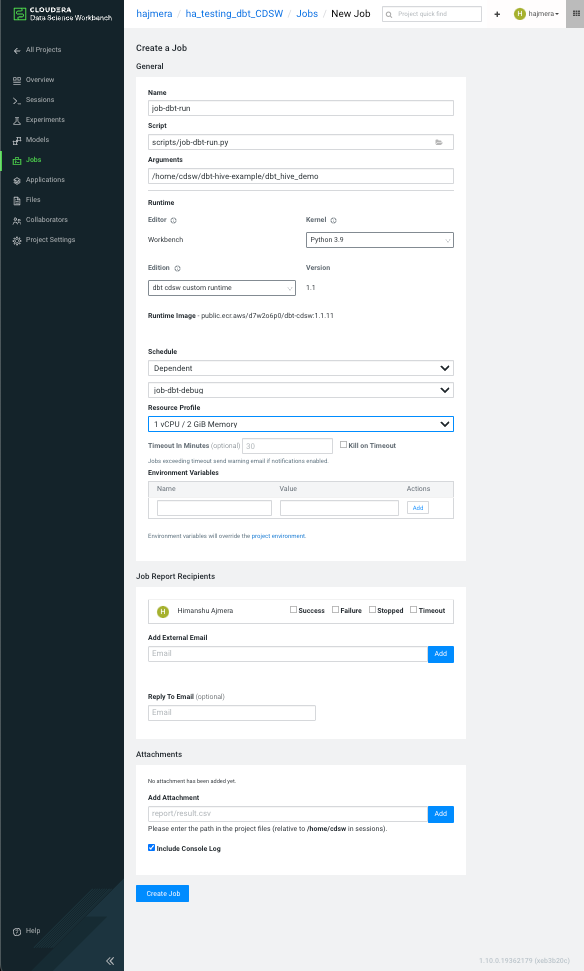
Task: Click the Collaborators people icon
Action: (17, 220)
